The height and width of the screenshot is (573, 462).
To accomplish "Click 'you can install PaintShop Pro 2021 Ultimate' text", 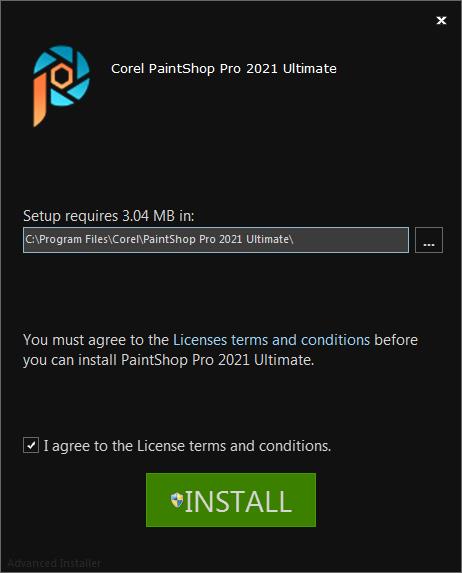I will point(167,360).
